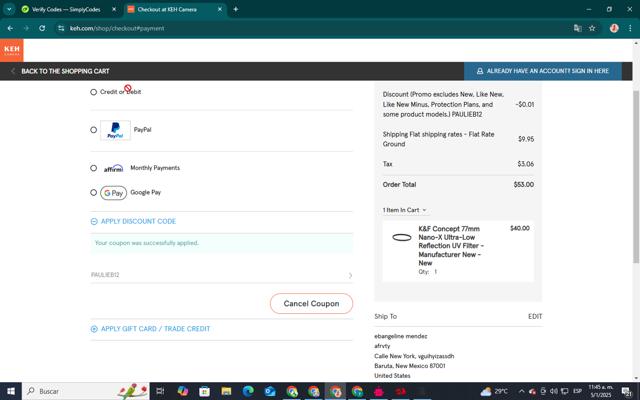
Task: Click the -$0.01 discount amount
Action: 525,104
